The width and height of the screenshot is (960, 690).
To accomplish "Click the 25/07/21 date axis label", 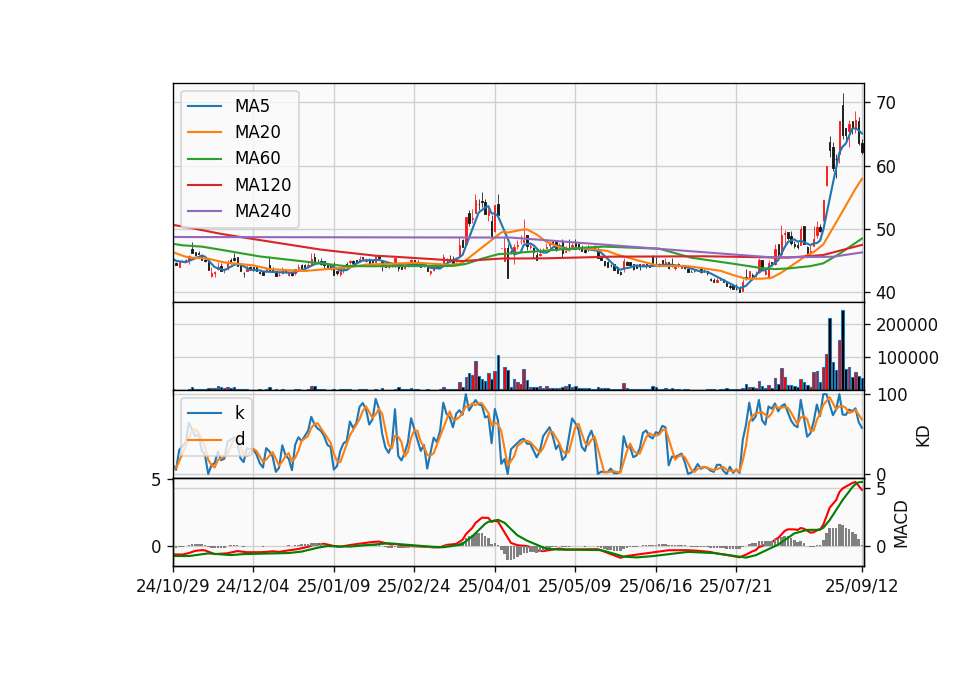I will tap(736, 587).
